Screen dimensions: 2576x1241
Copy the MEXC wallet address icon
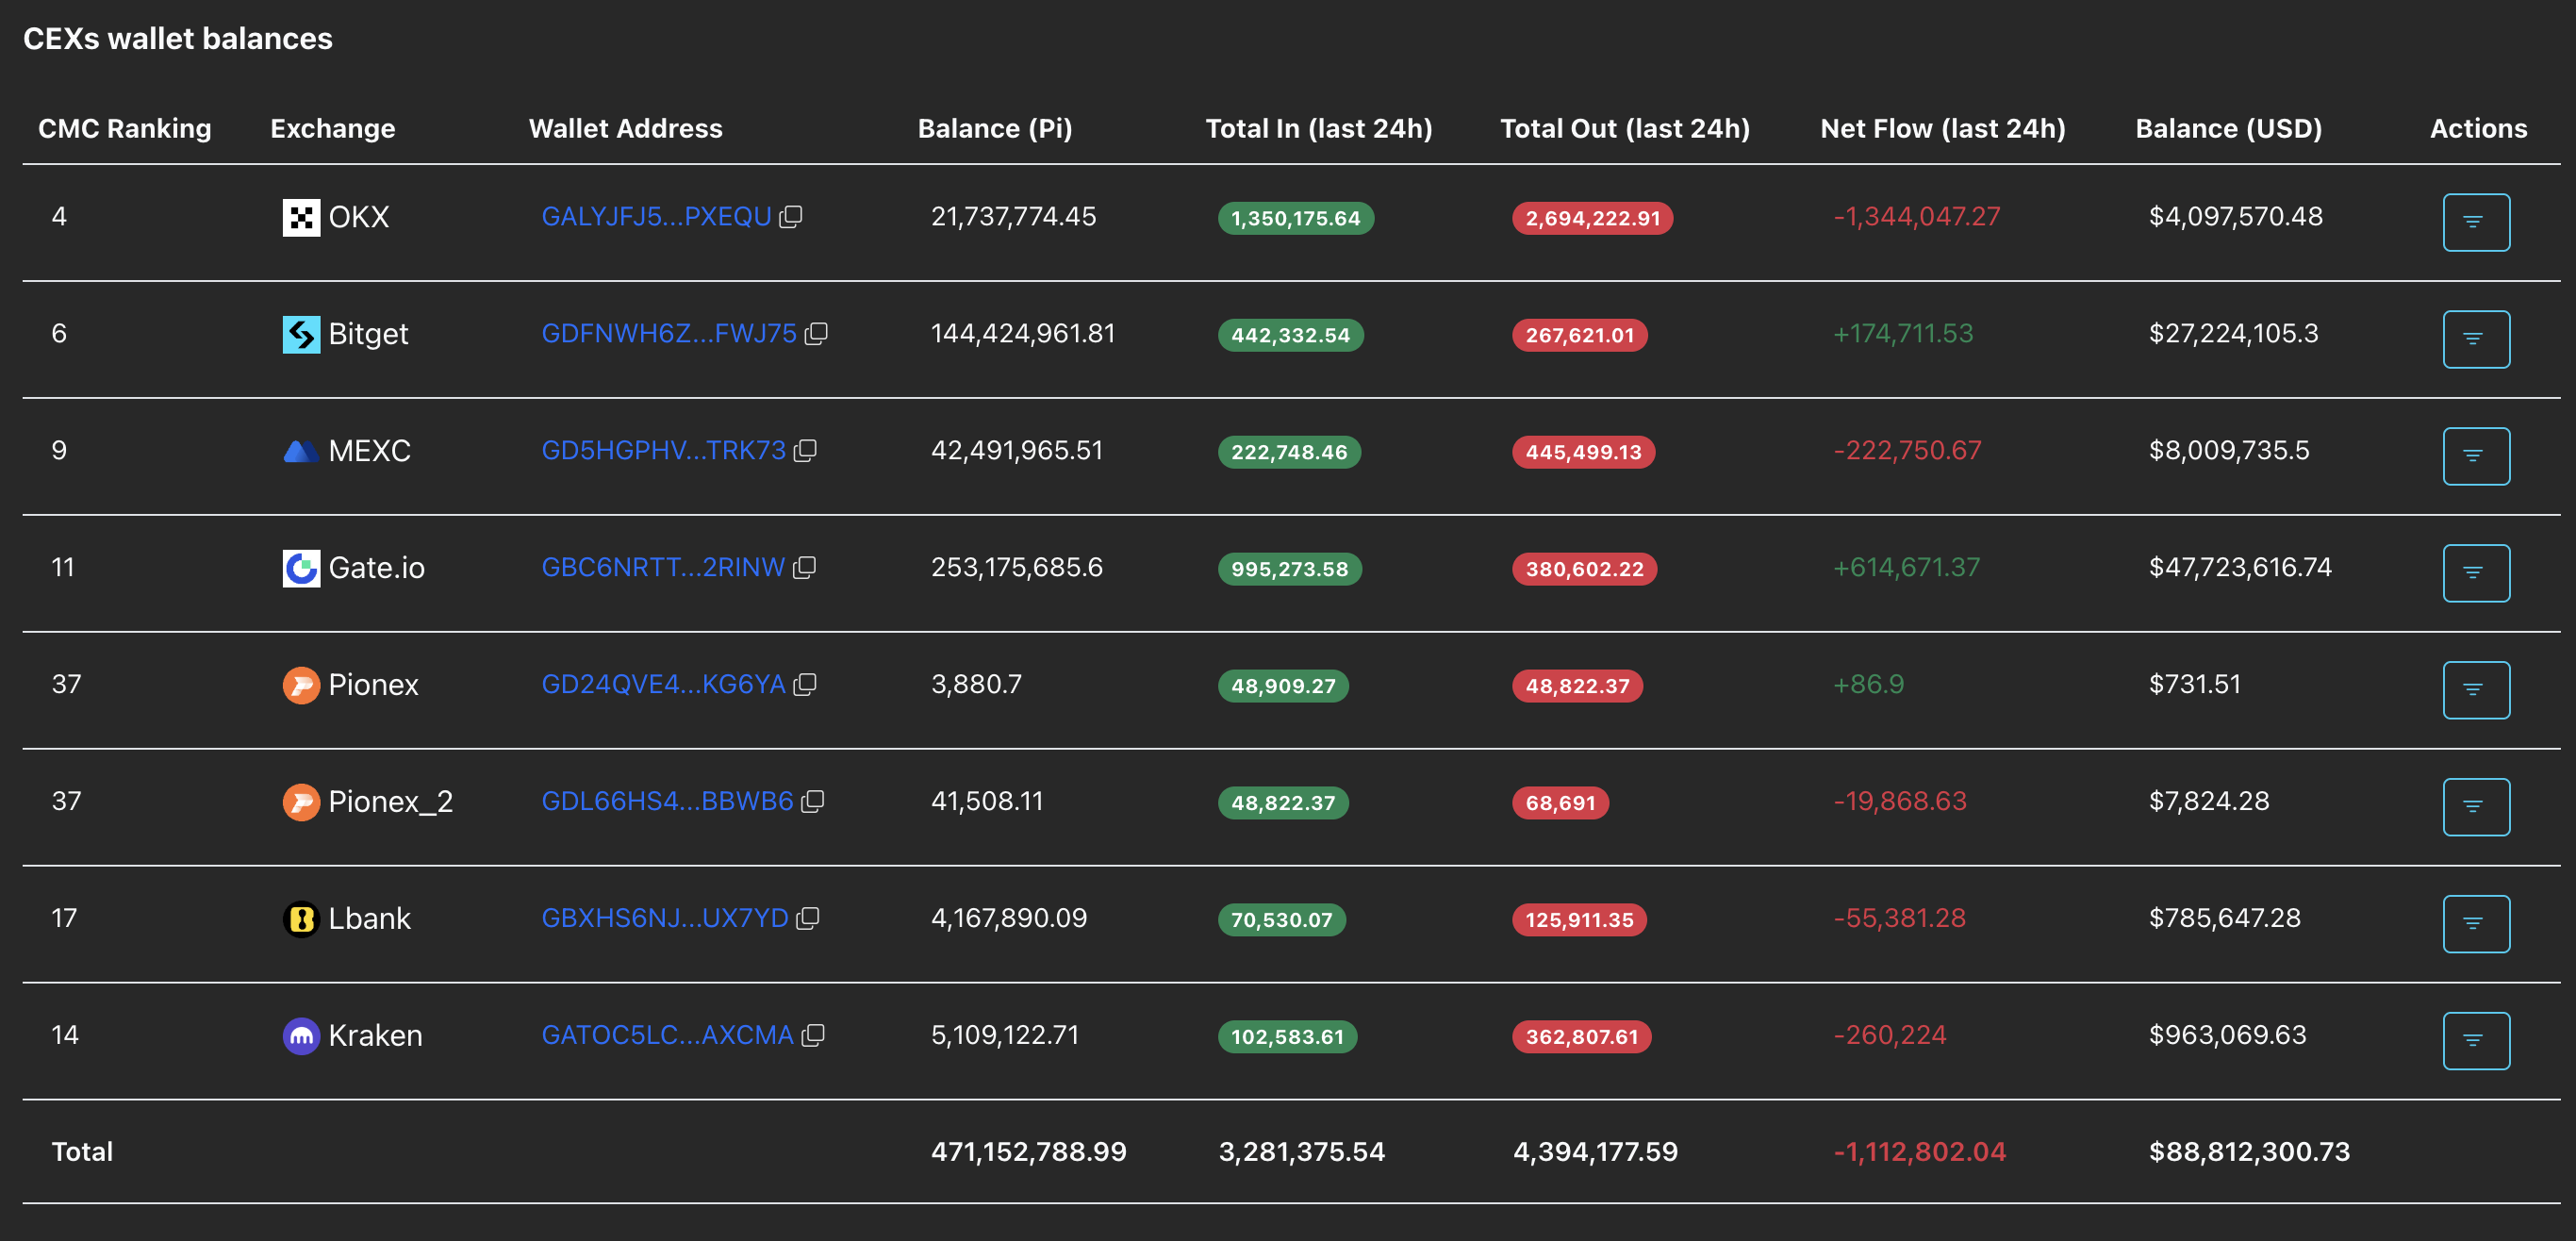(x=805, y=451)
